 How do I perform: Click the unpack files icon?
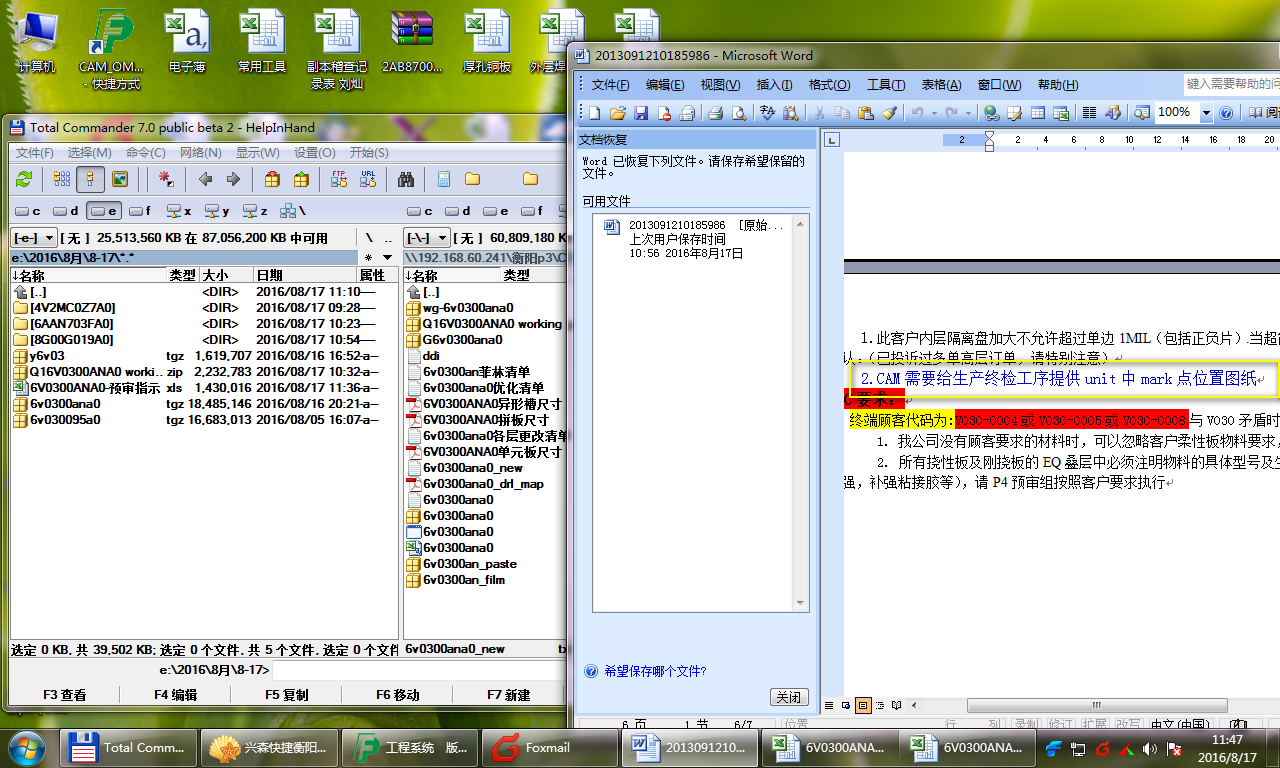pos(300,179)
